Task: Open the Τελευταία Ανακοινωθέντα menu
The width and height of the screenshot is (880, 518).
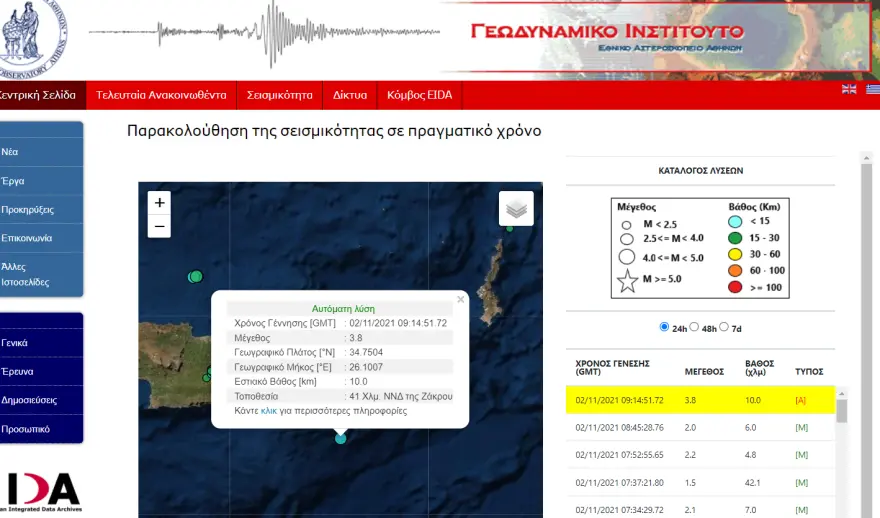Action: (x=161, y=96)
